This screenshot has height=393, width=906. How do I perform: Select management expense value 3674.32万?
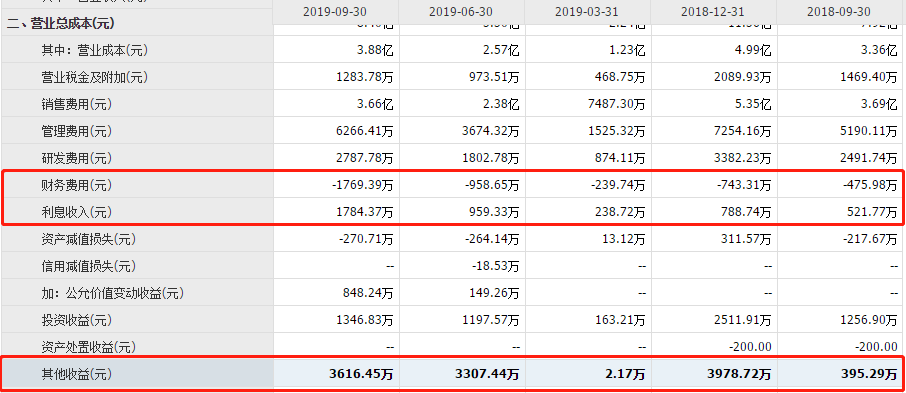point(491,132)
